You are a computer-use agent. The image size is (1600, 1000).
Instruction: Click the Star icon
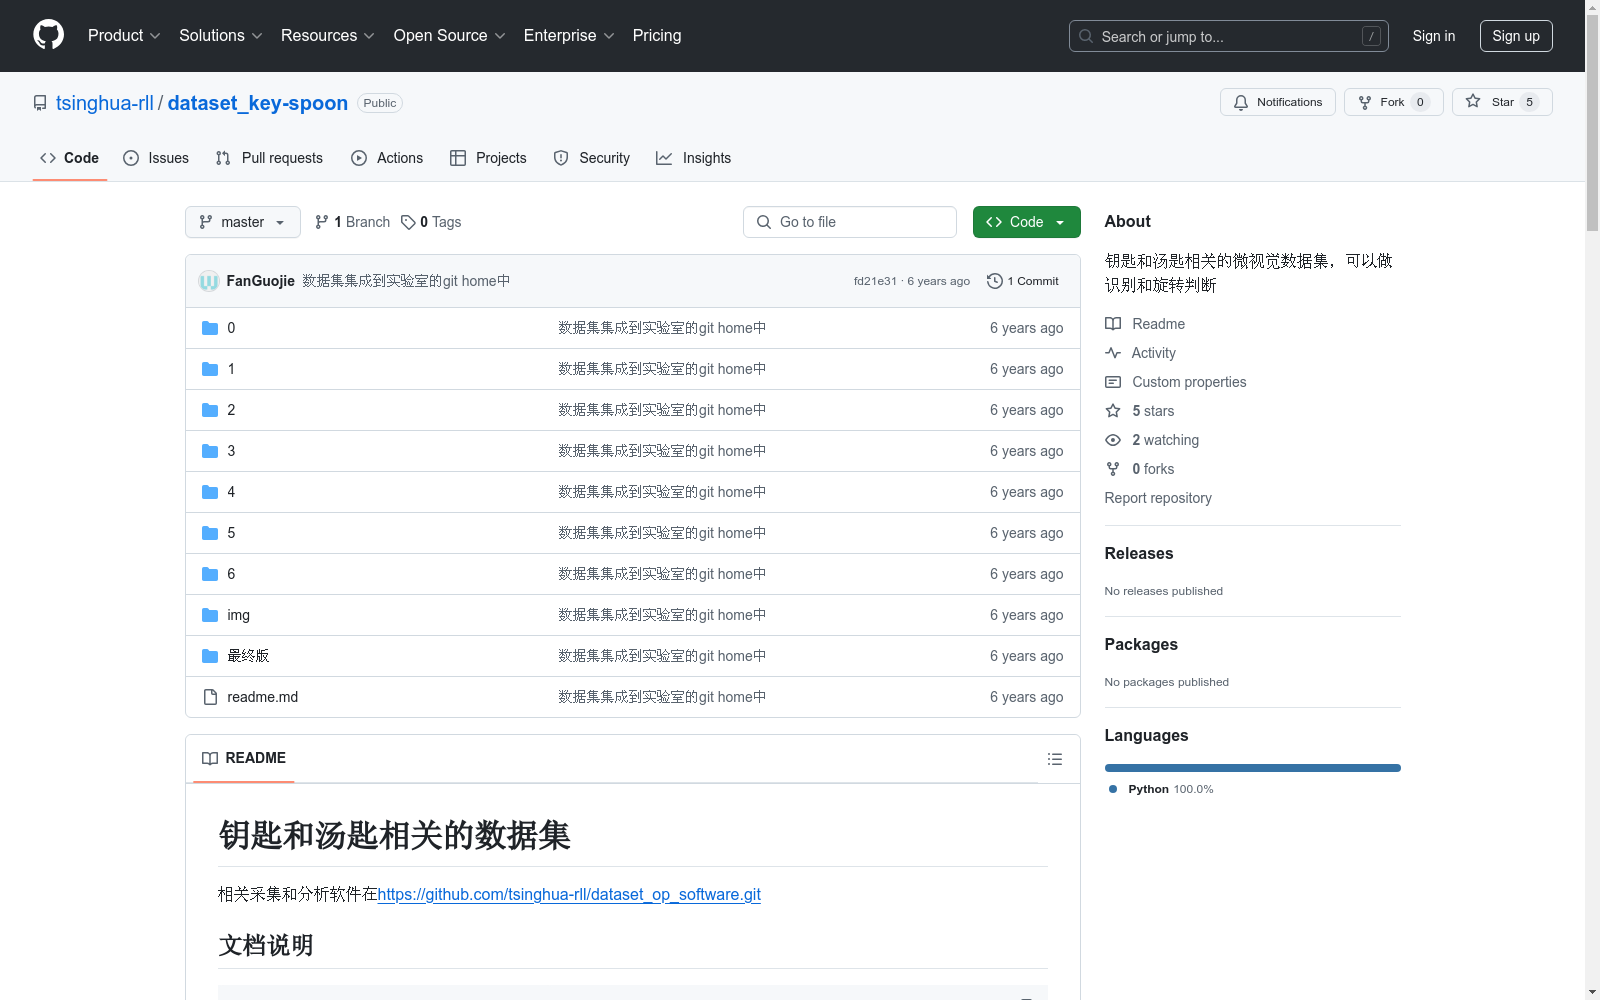pos(1473,101)
